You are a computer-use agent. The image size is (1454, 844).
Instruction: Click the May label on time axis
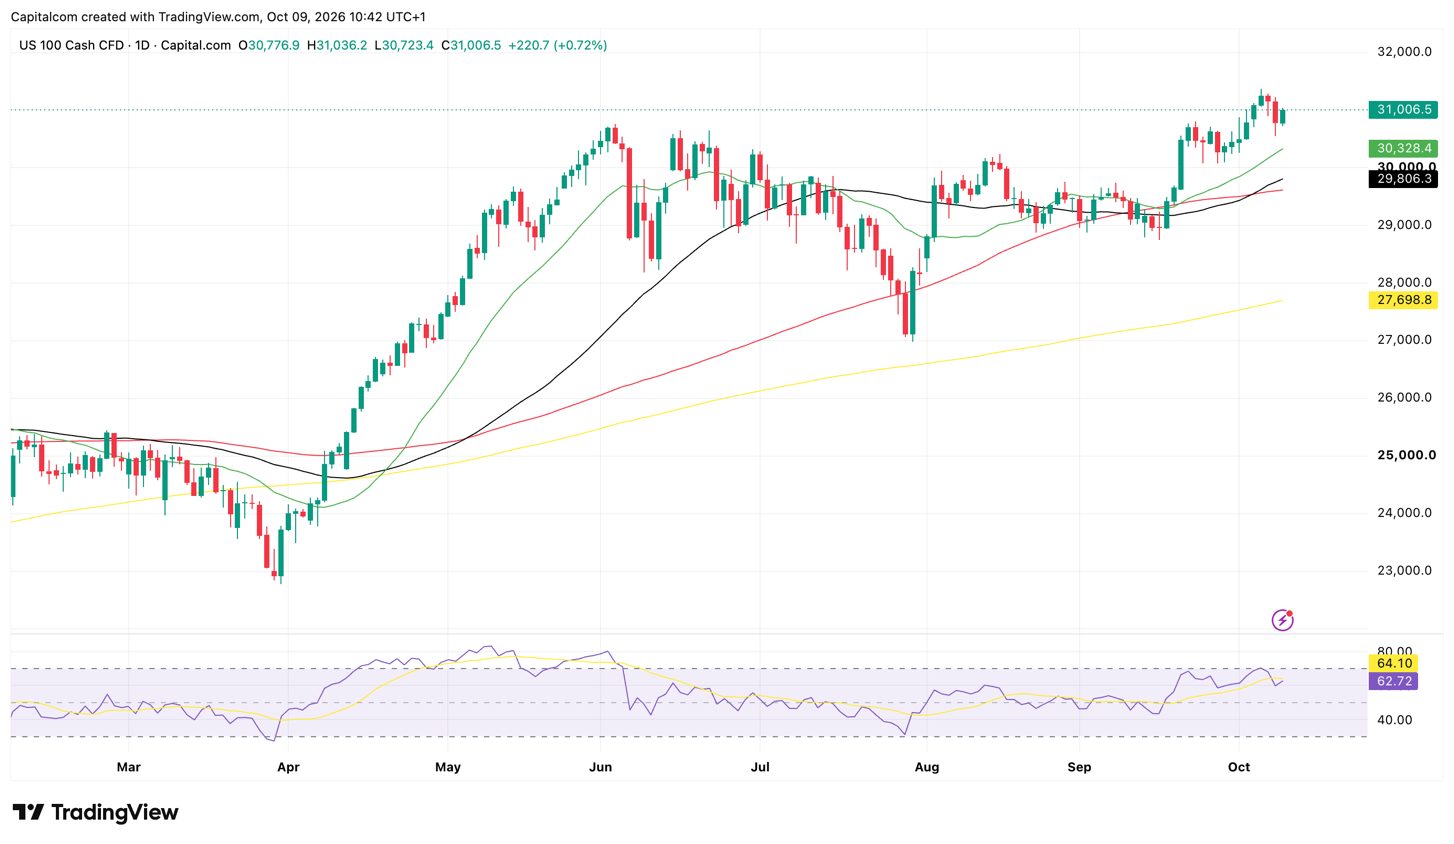coord(448,767)
